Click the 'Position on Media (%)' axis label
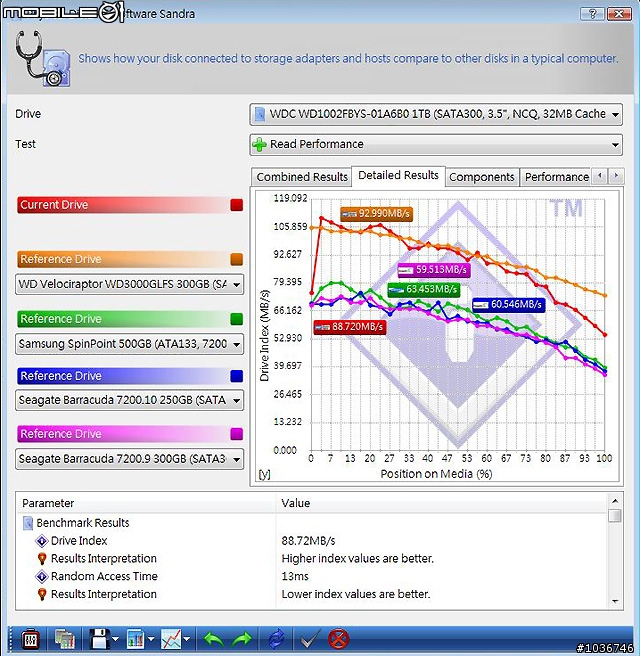640x656 pixels. [x=436, y=474]
